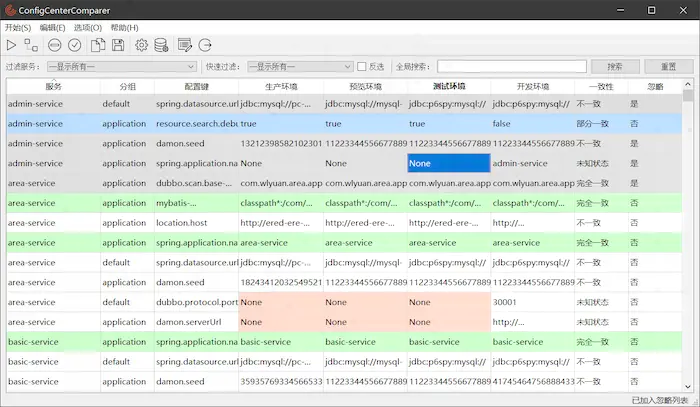Click the 预览环境 column header

point(365,87)
